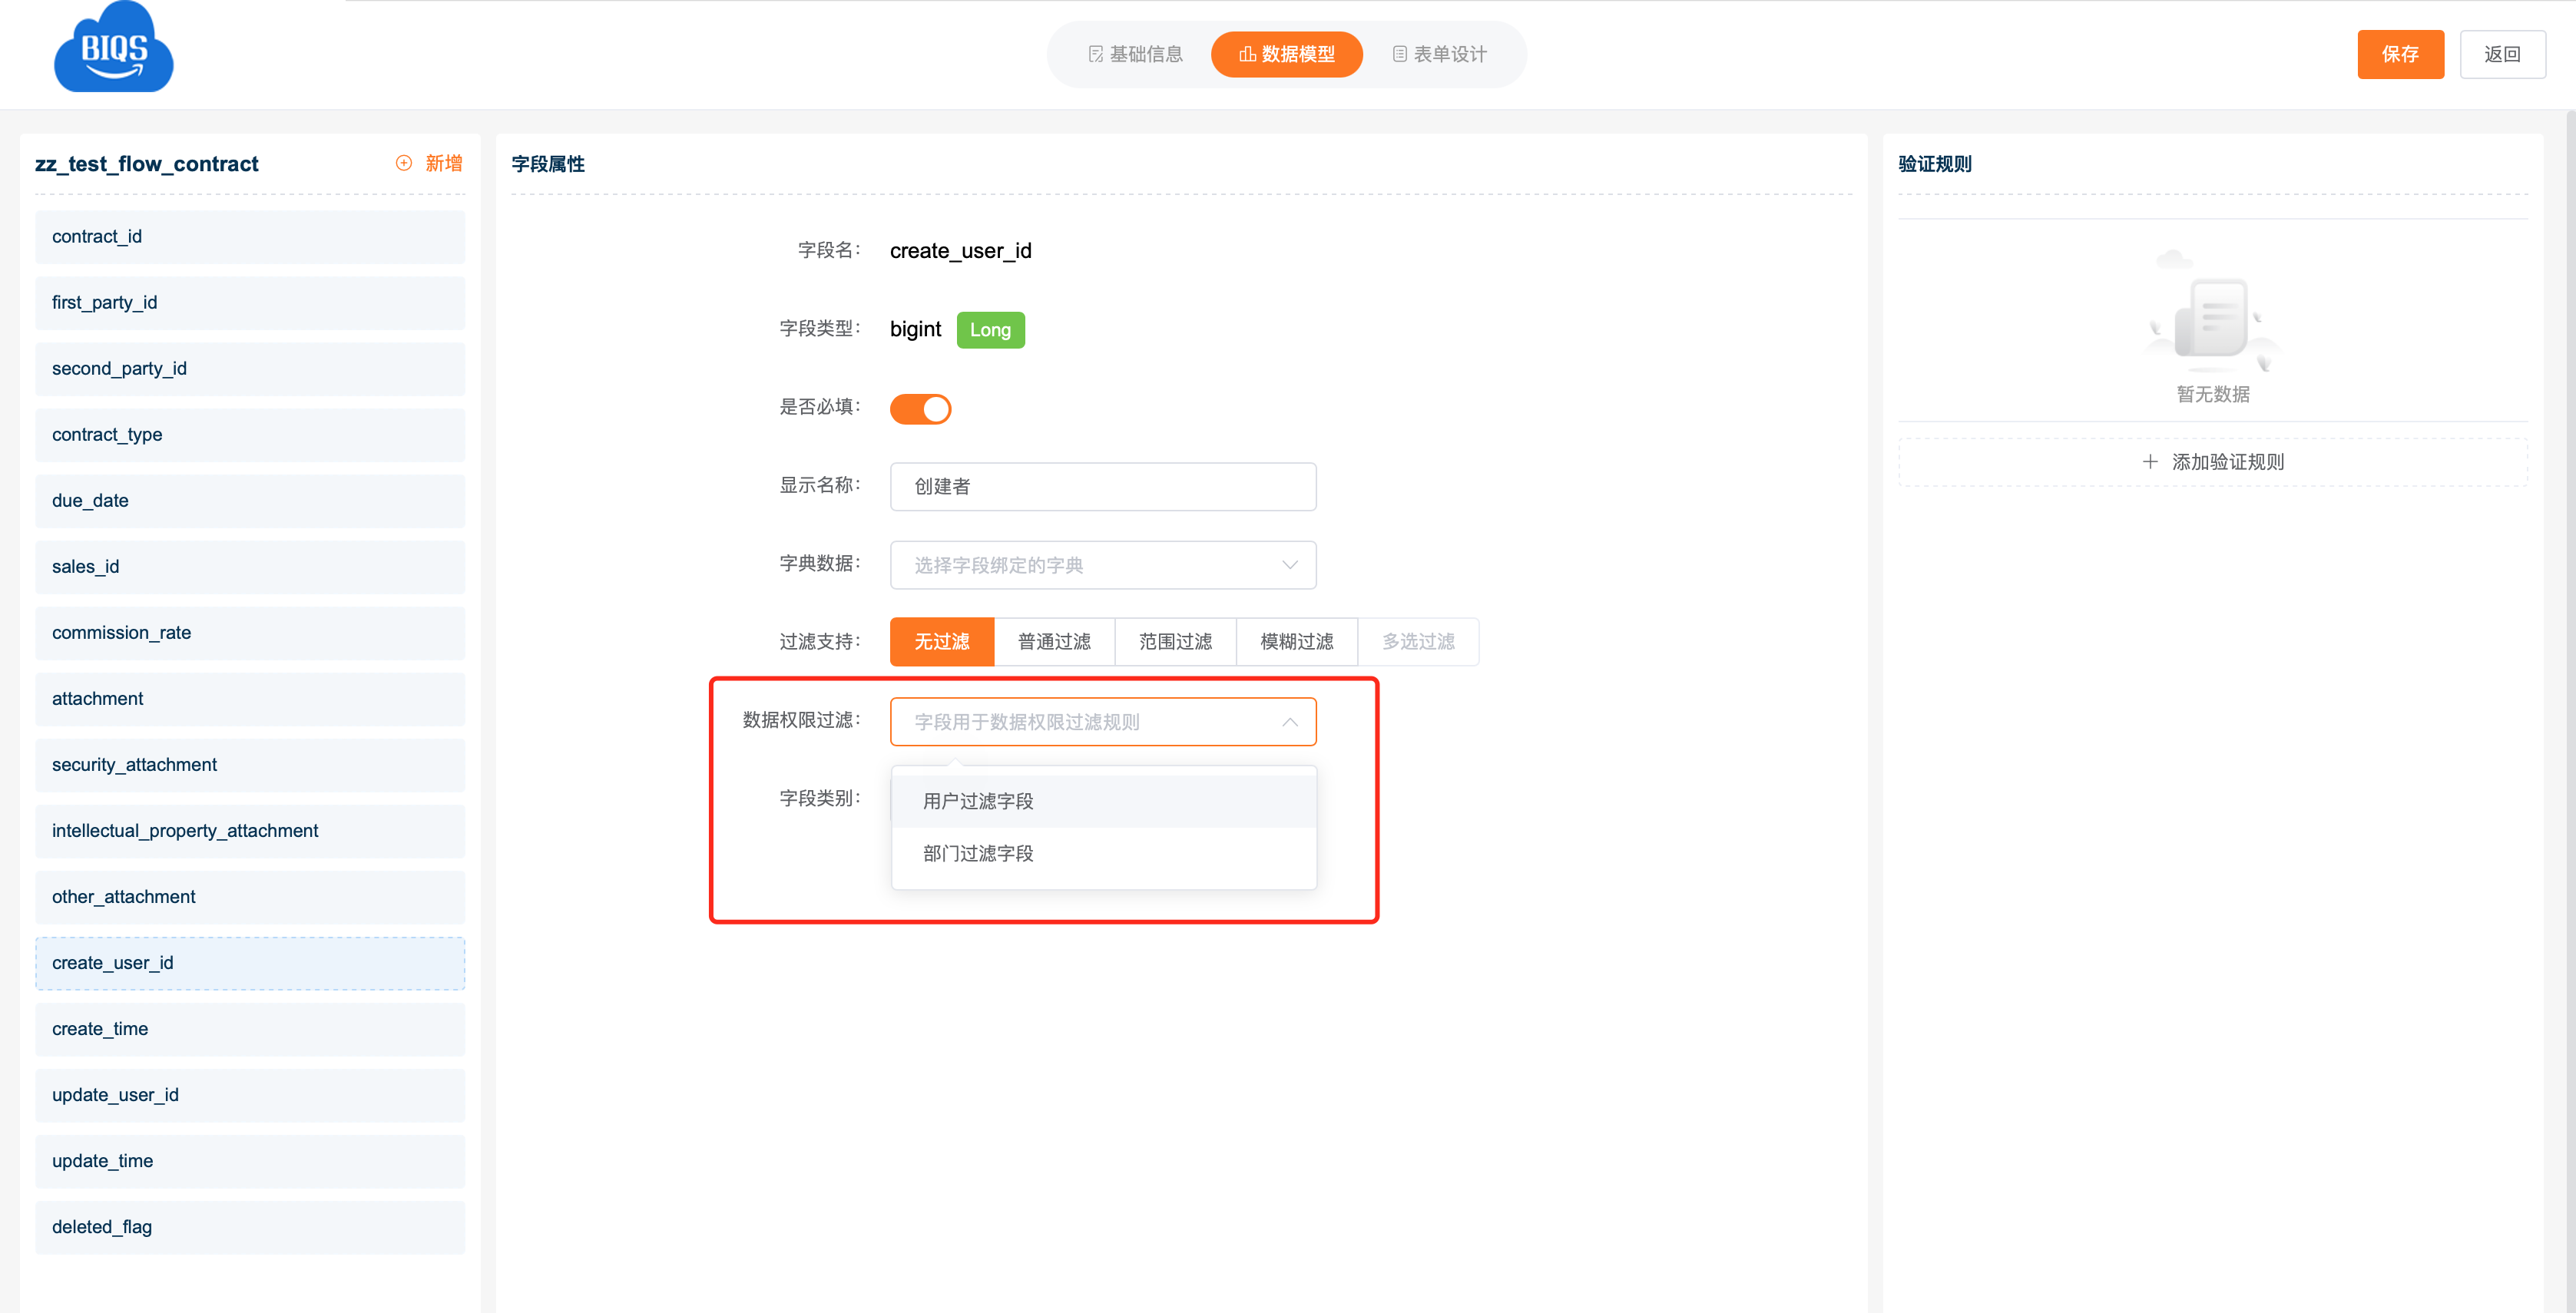The image size is (2576, 1313).
Task: Select create_user_id field in list
Action: coord(250,962)
